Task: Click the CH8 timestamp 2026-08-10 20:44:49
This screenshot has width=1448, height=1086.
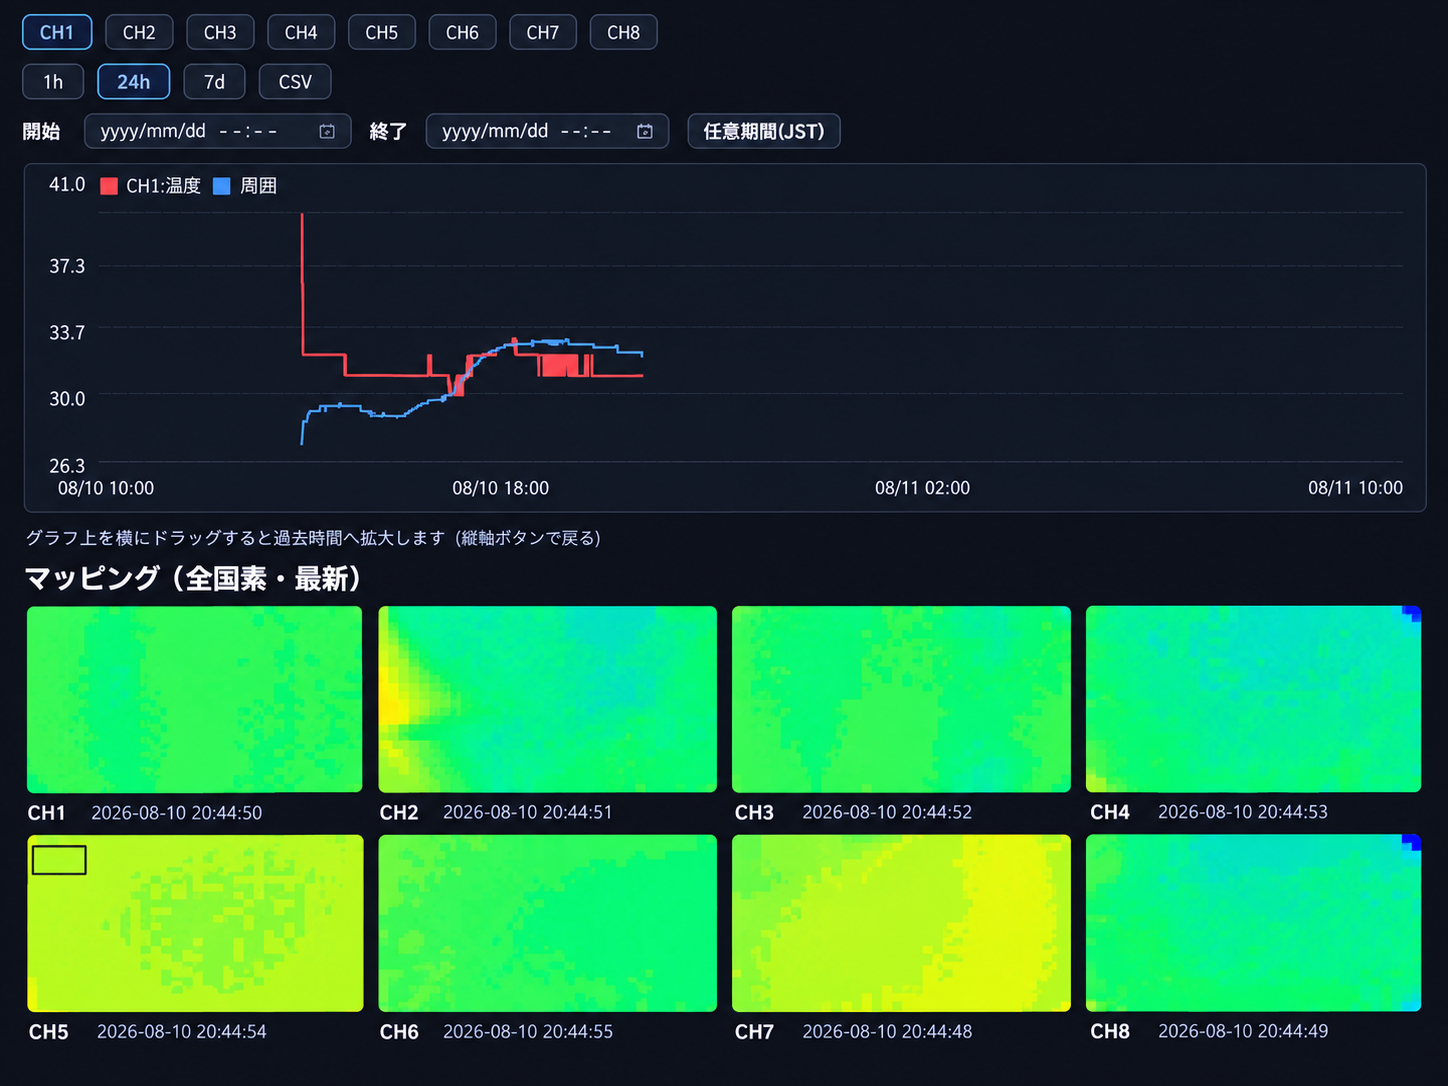Action: (x=1243, y=1031)
